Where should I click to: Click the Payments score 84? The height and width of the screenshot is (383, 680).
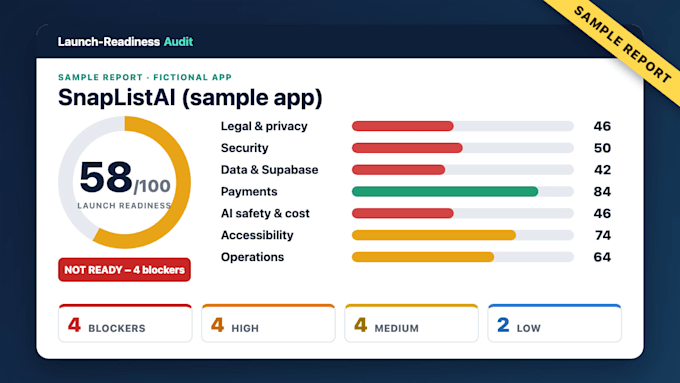(602, 191)
